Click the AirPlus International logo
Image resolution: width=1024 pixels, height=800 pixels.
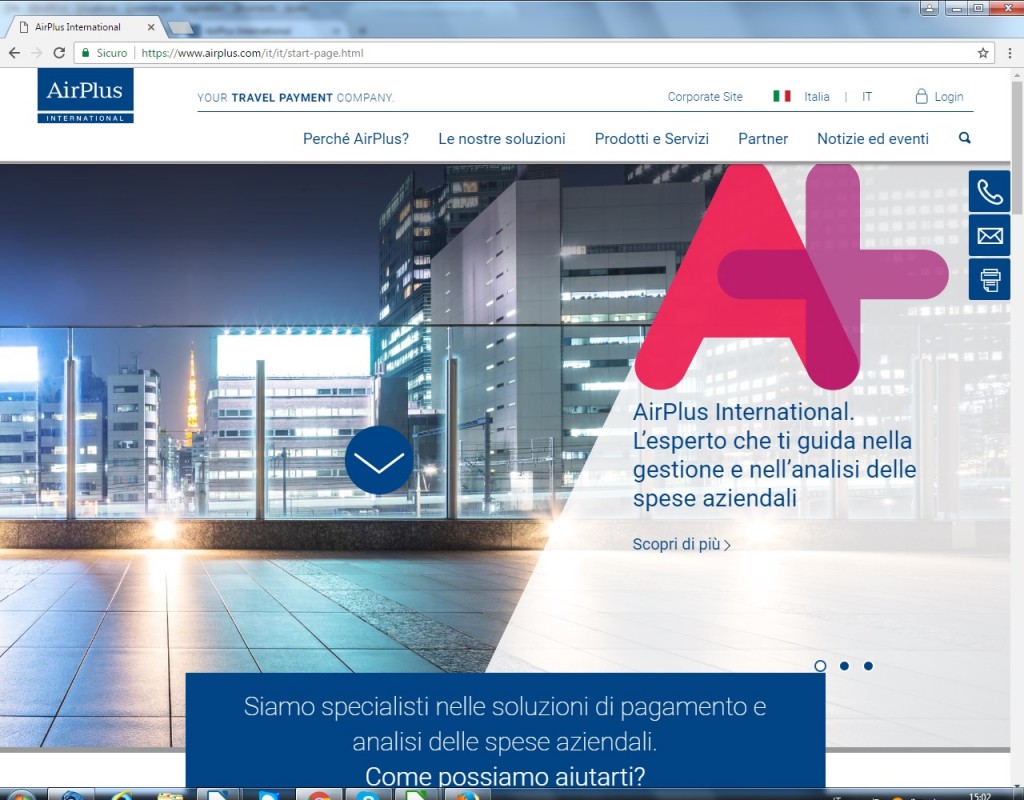coord(85,96)
